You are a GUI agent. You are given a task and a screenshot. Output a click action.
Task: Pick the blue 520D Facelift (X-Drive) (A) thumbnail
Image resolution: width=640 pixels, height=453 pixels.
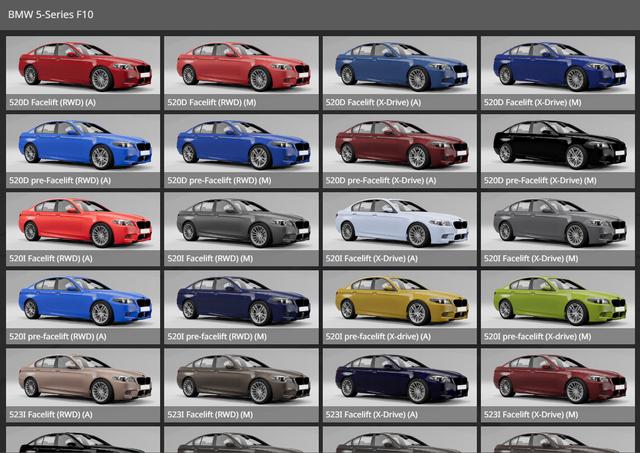[400, 65]
